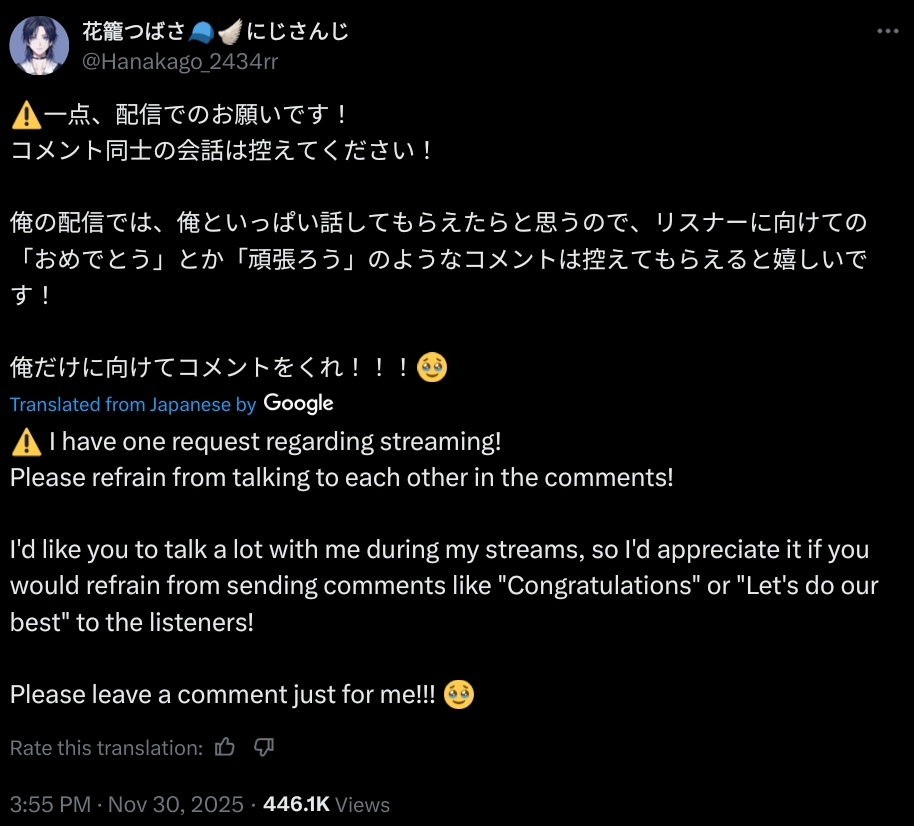
Task: Click the display name 花籠つばさ
Action: click(134, 32)
